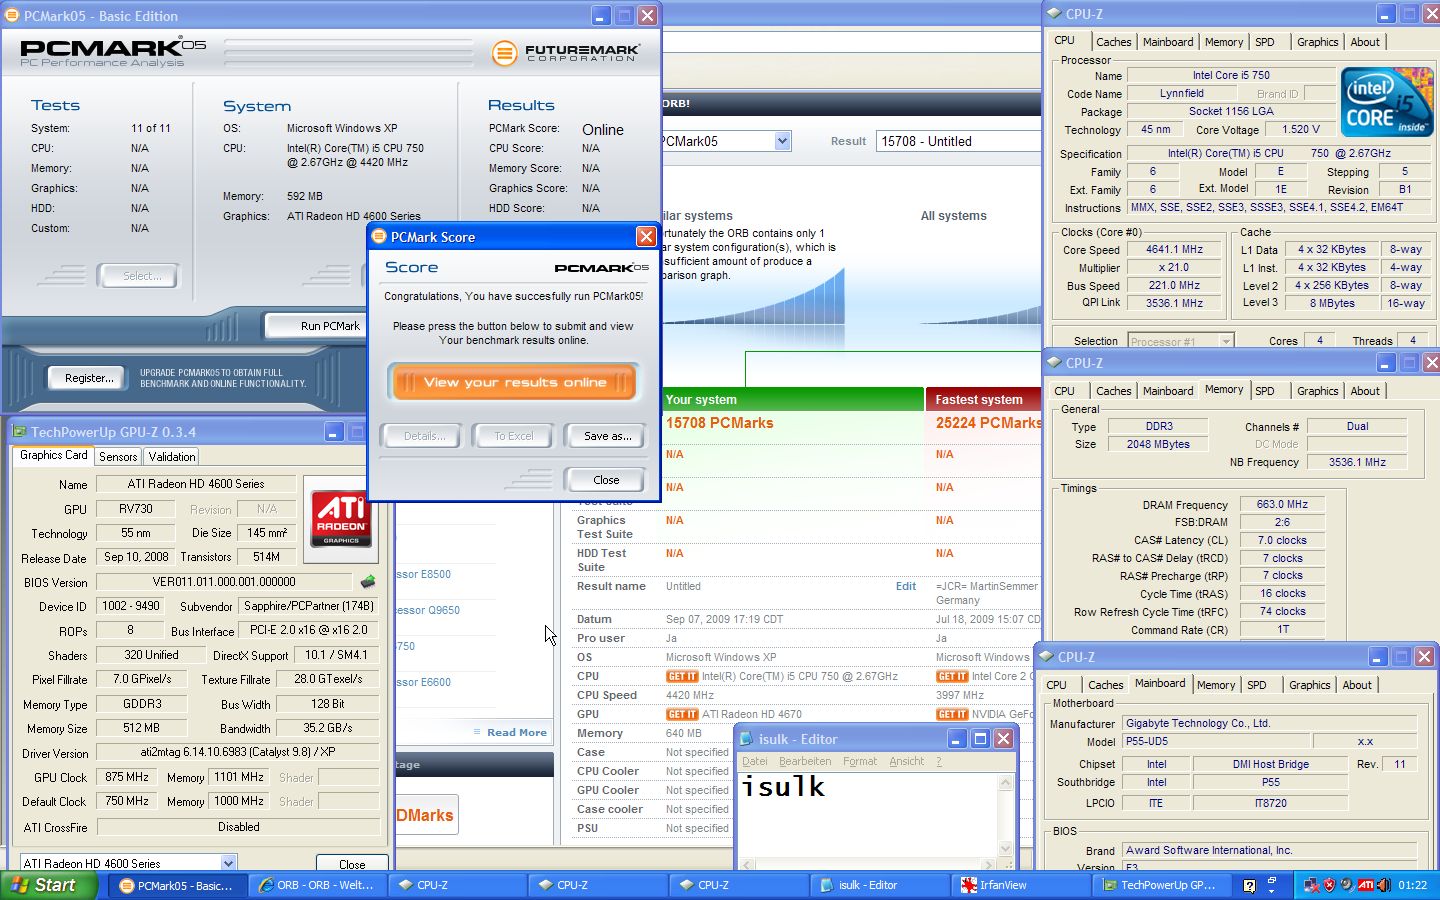Switch to IrfanView from the taskbar
Viewport: 1440px width, 900px height.
pos(1018,885)
